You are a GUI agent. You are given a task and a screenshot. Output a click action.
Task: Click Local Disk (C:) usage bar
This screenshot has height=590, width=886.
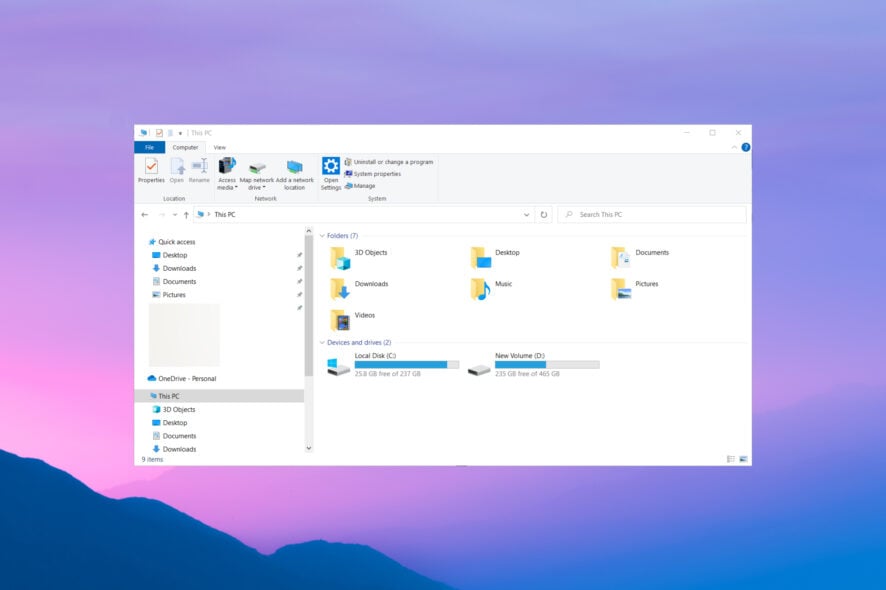click(x=407, y=365)
